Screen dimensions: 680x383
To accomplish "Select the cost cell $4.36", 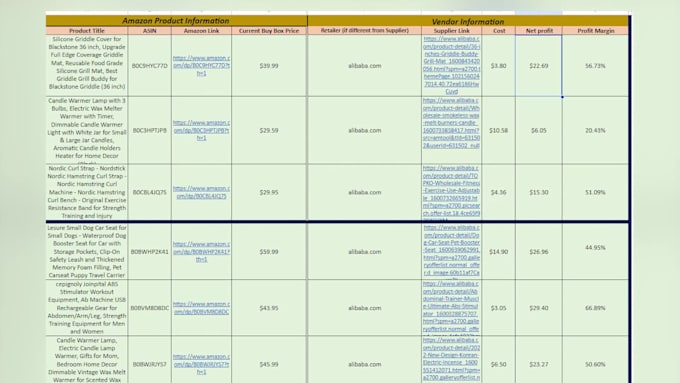I will point(499,192).
